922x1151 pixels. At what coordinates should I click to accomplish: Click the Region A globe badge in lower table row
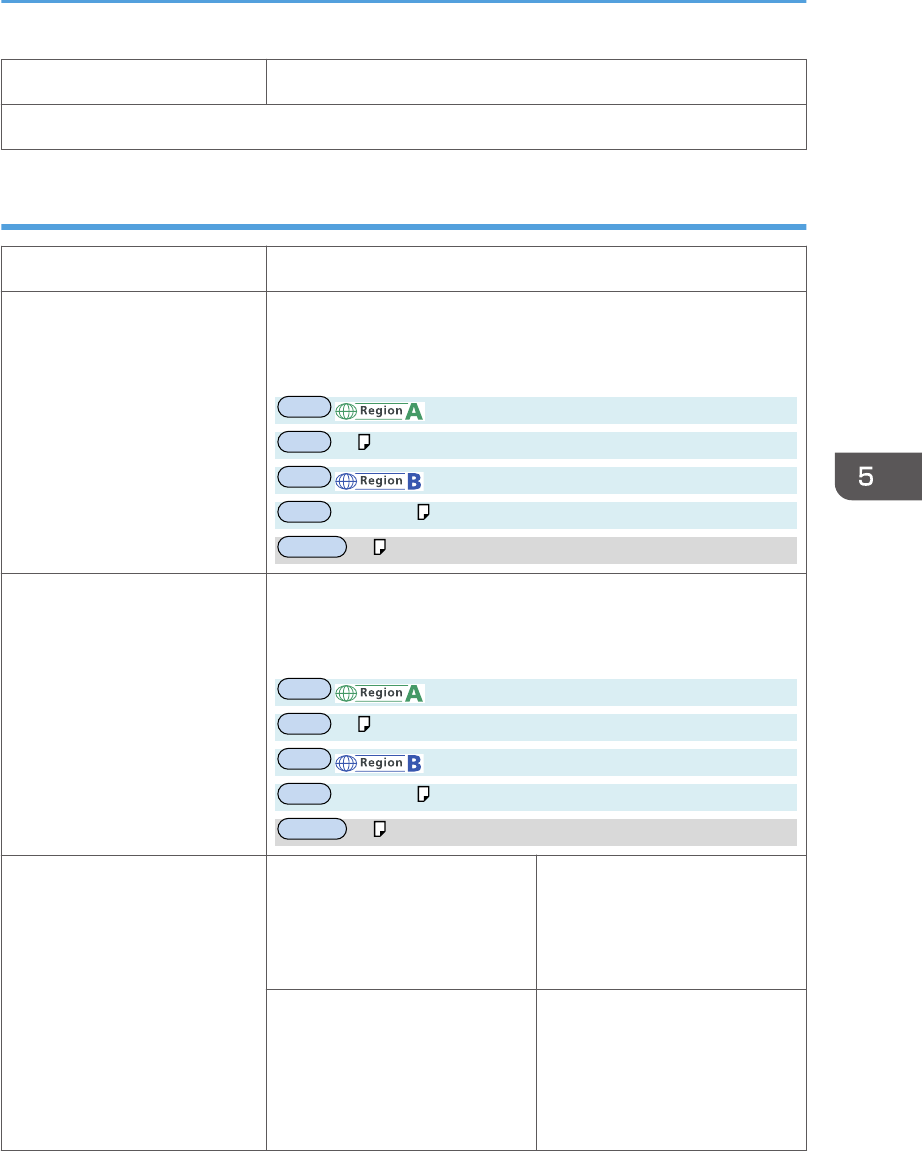coord(380,693)
